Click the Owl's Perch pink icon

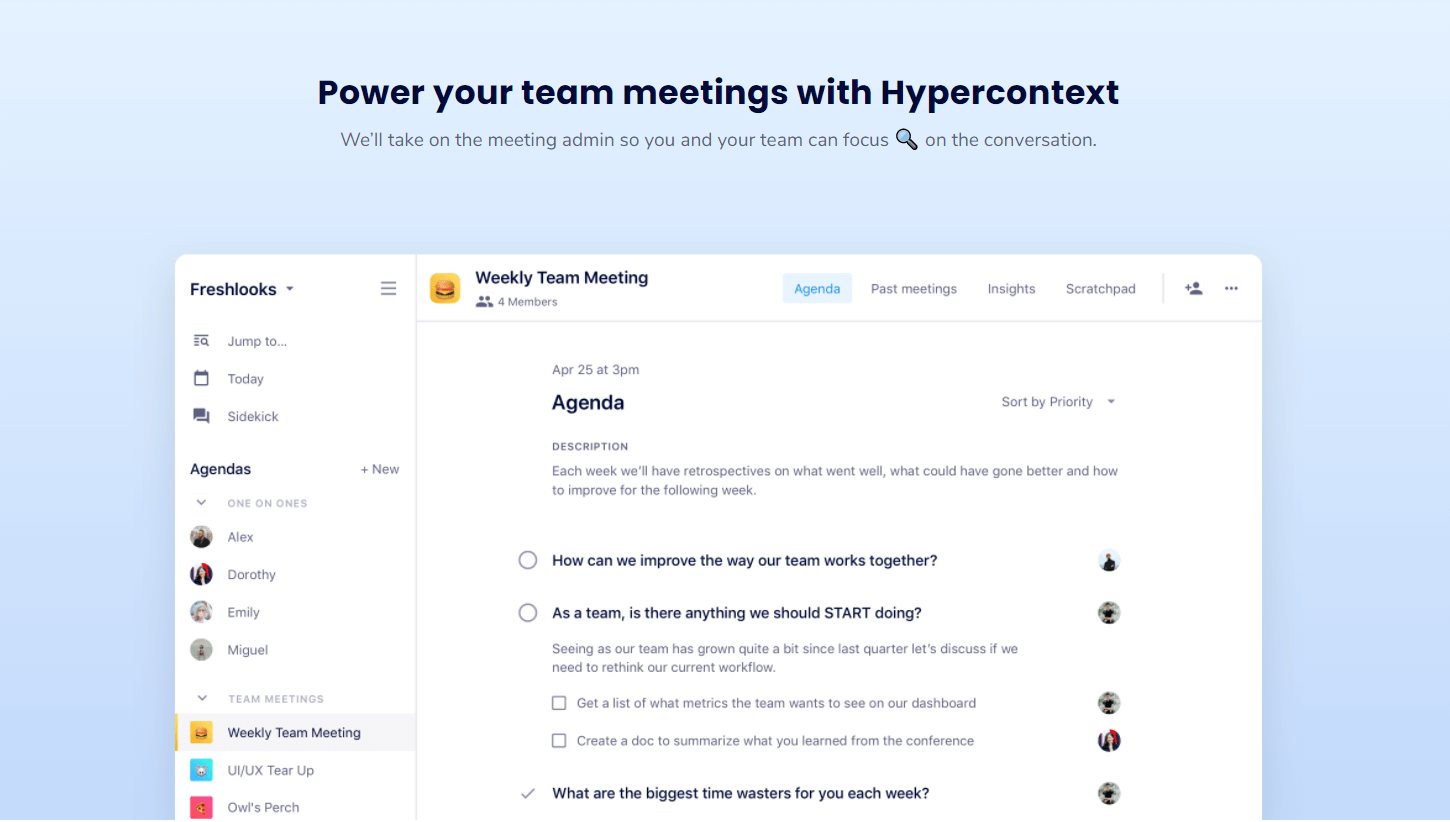[201, 807]
